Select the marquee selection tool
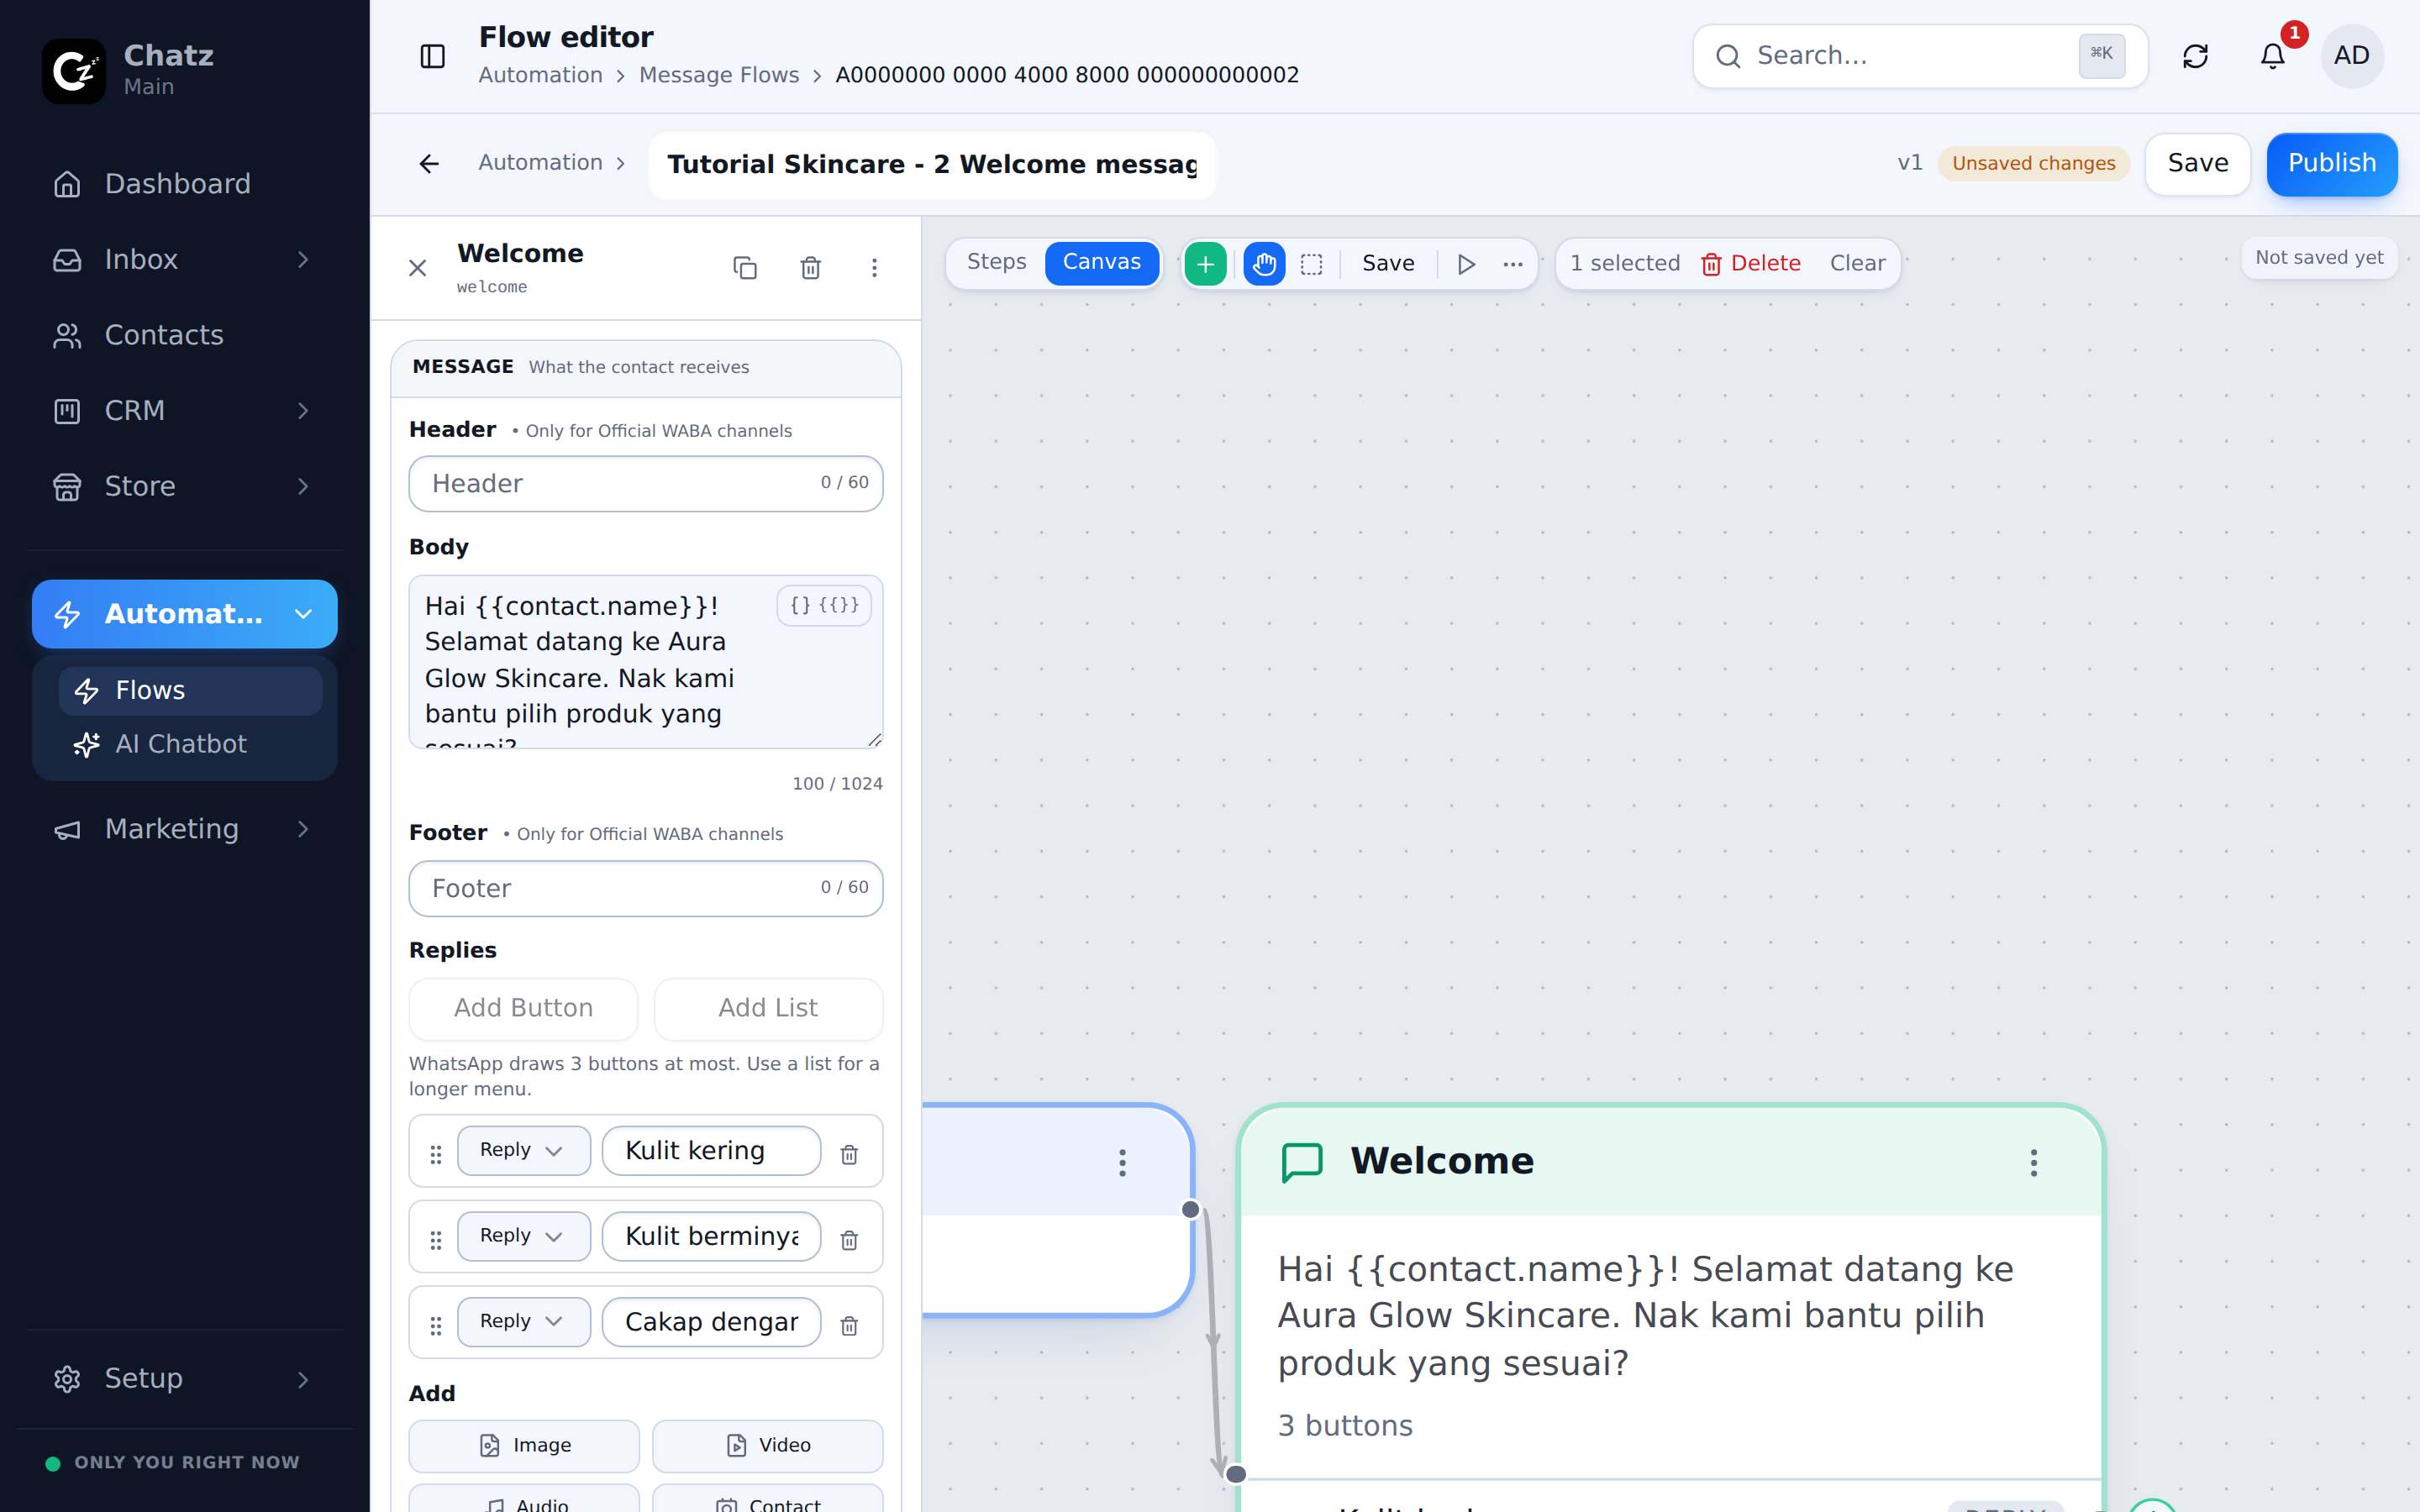This screenshot has width=2420, height=1512. 1311,264
